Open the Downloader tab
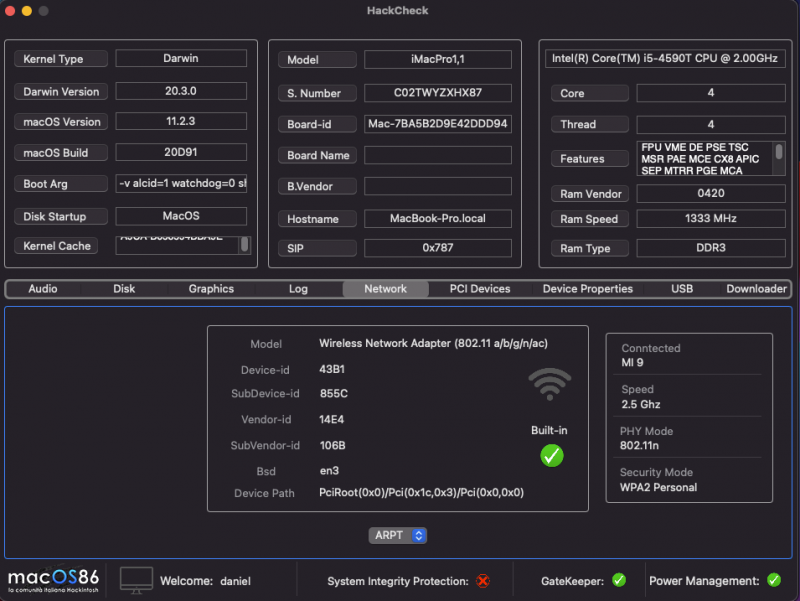 [x=756, y=289]
